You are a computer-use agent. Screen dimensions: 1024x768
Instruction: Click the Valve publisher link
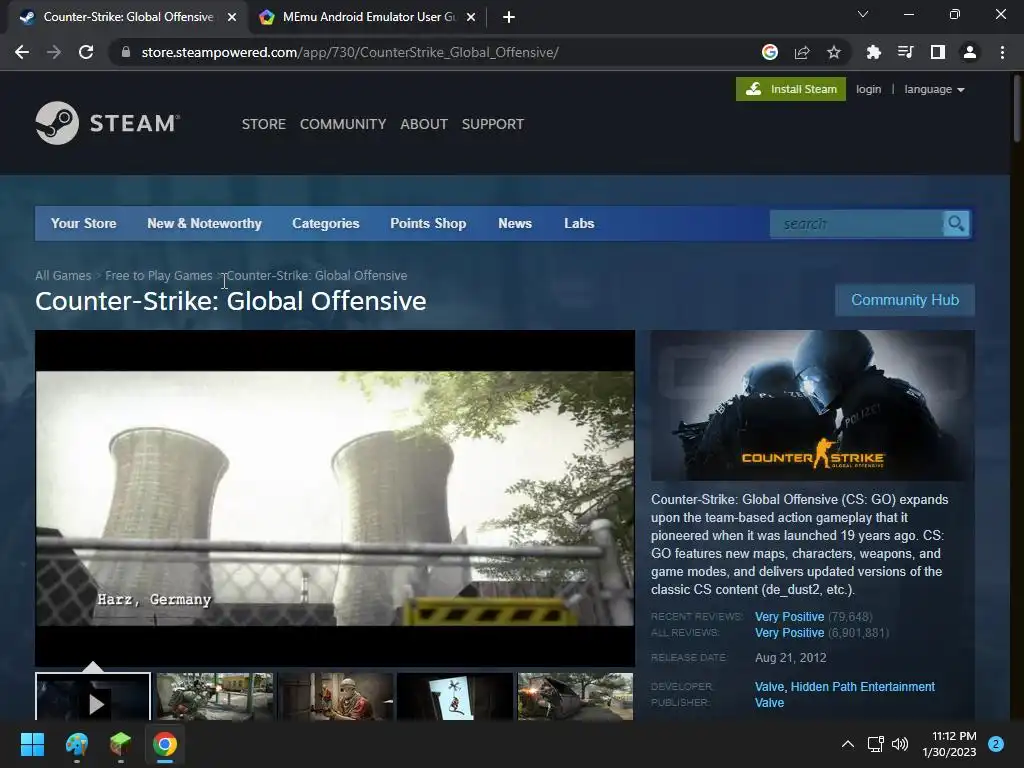click(x=769, y=703)
